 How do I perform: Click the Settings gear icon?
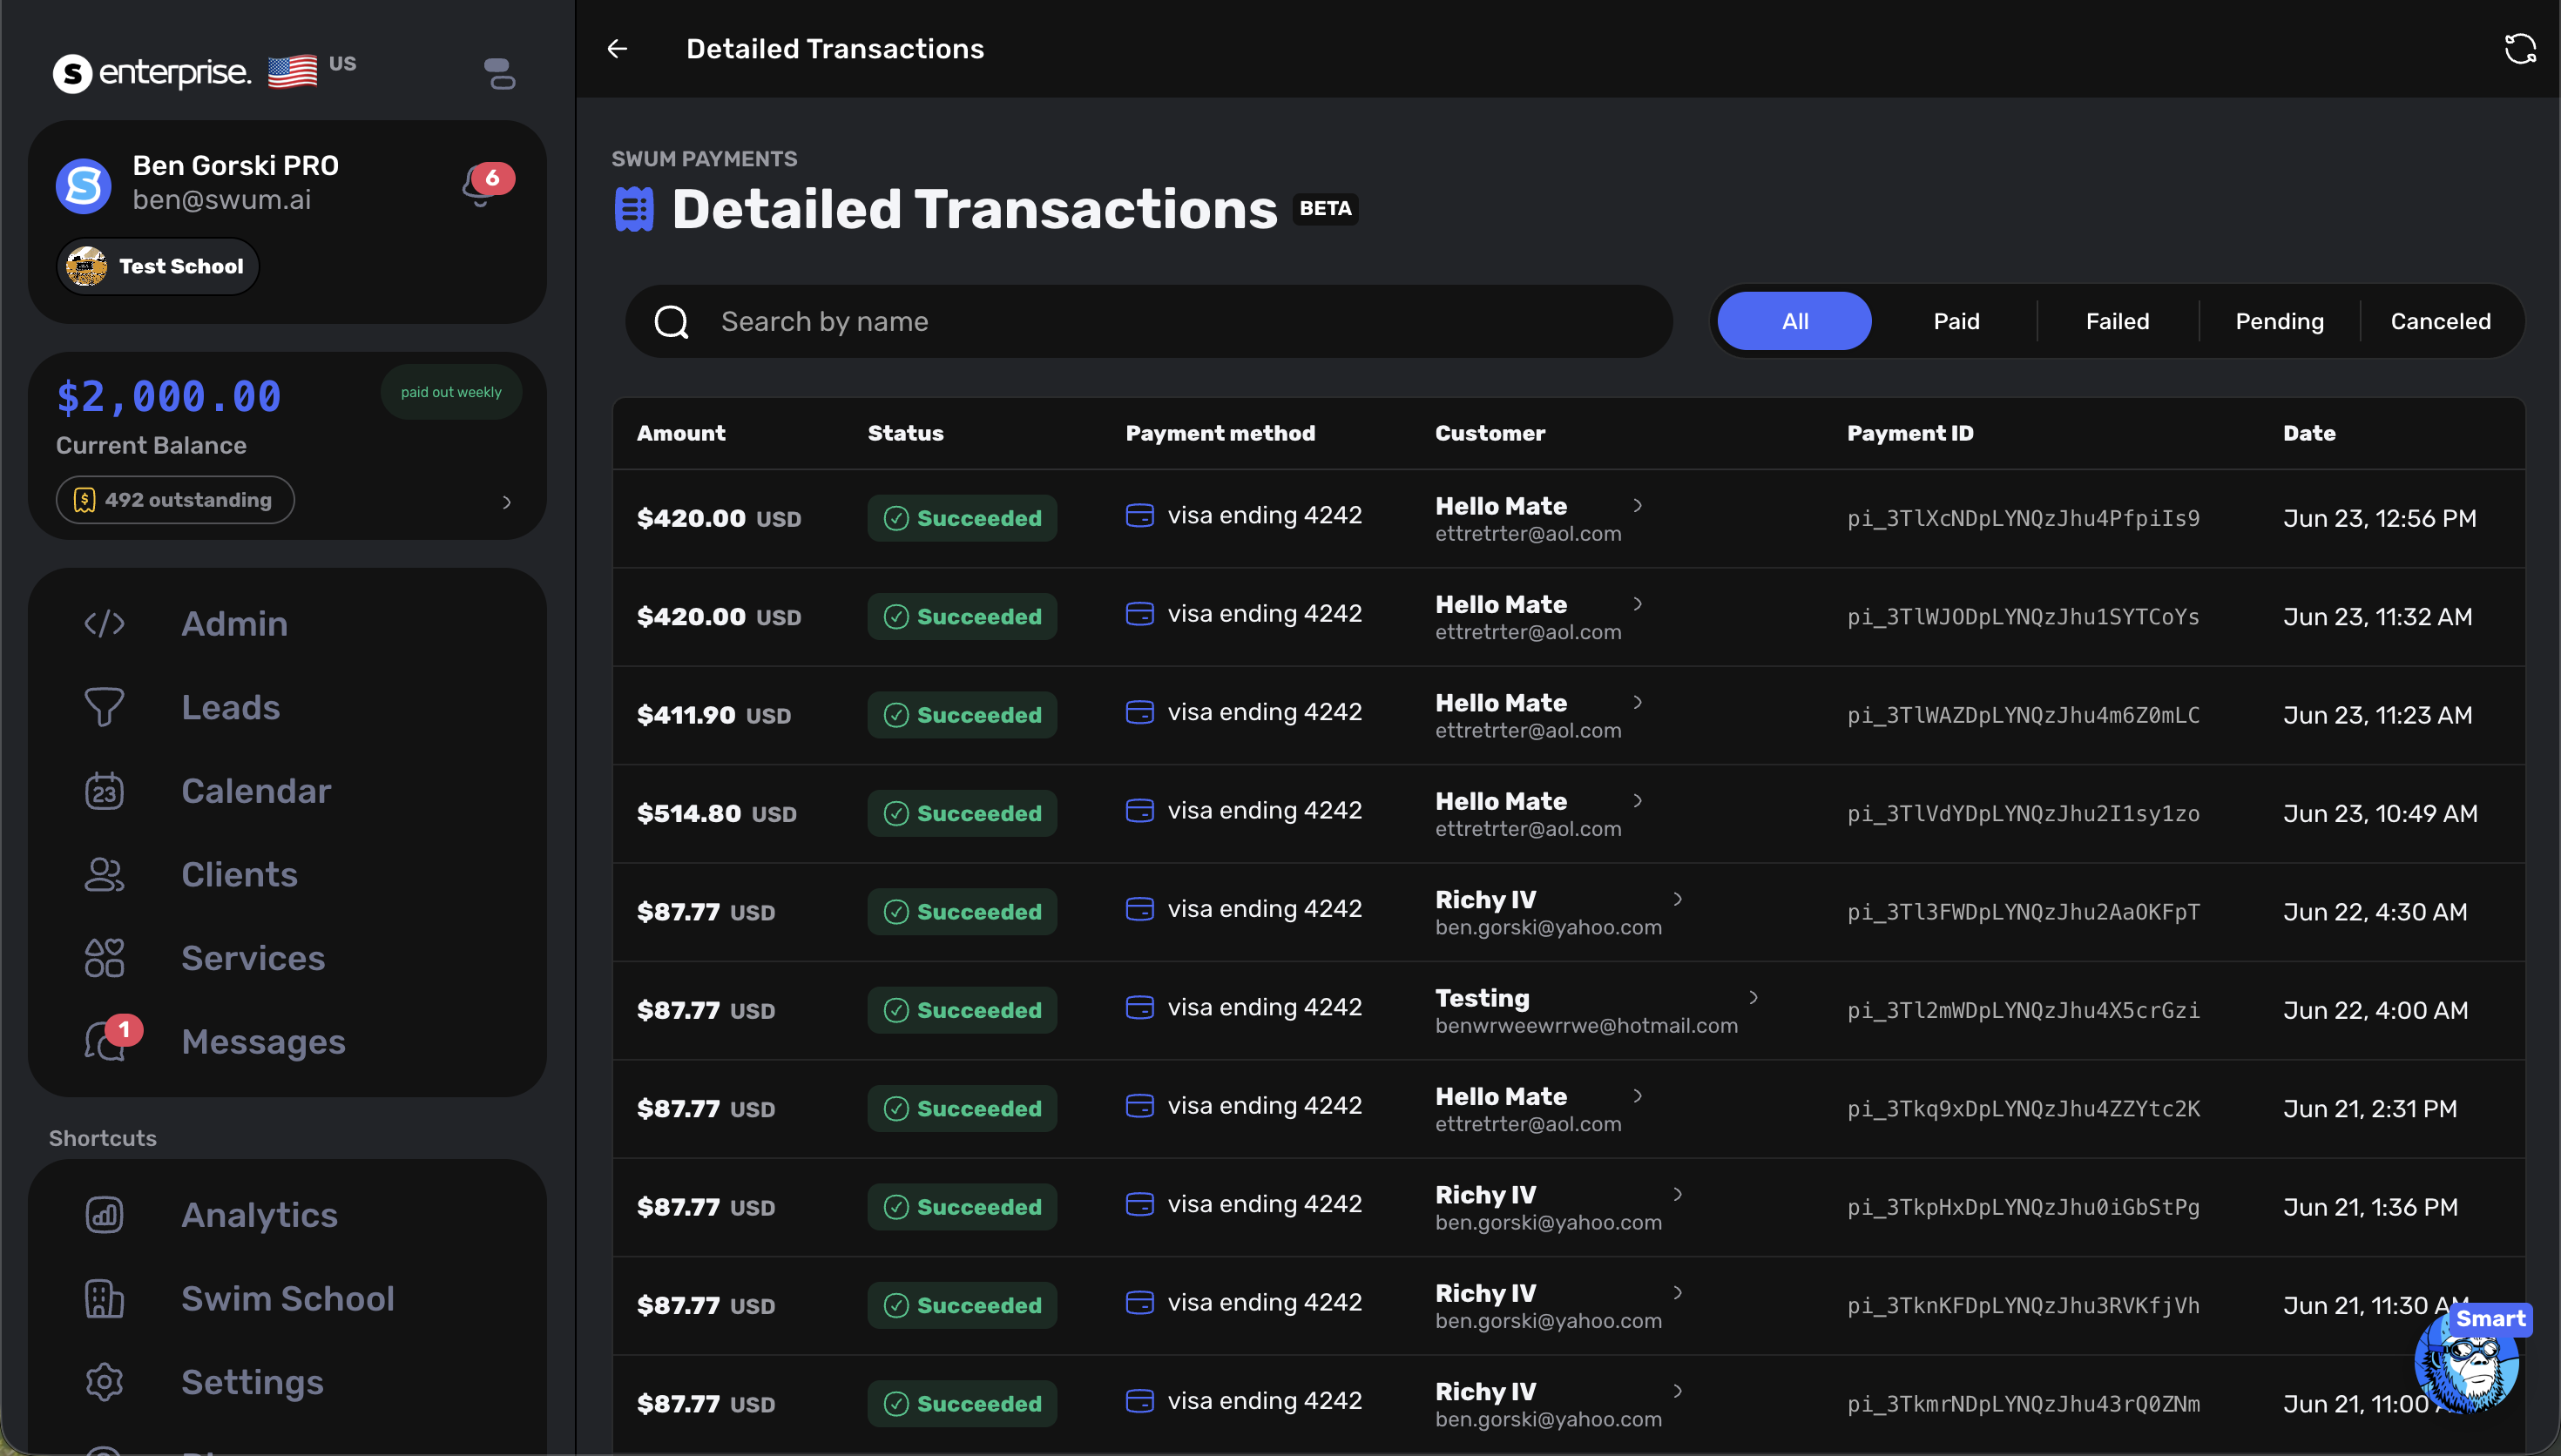point(104,1381)
